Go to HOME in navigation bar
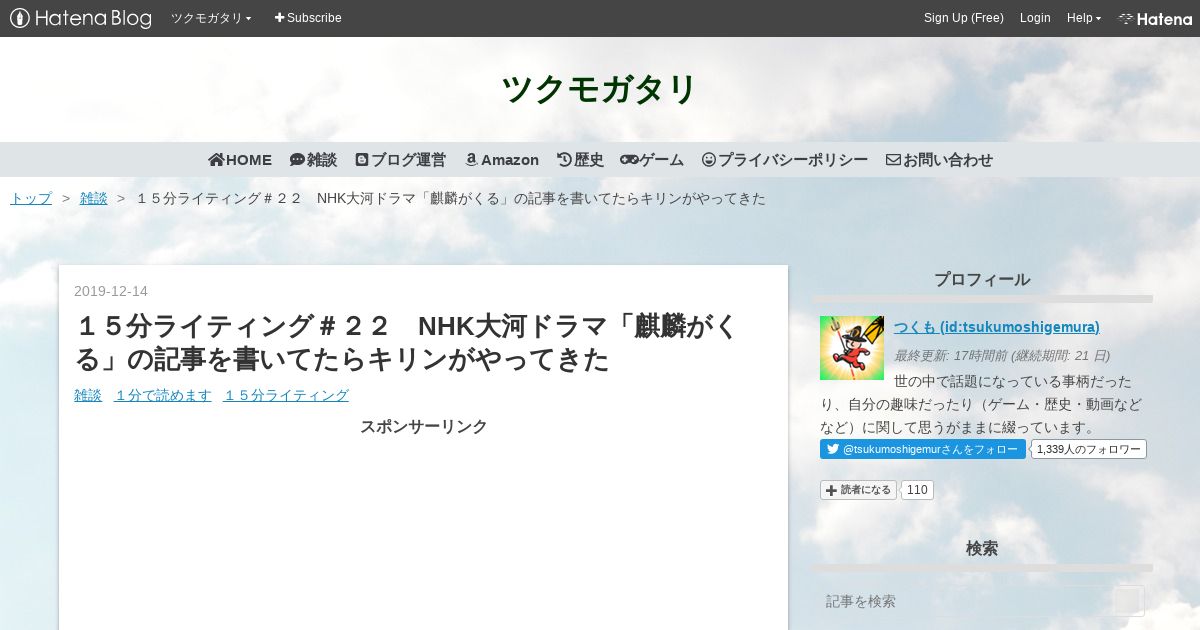Image resolution: width=1200 pixels, height=630 pixels. coord(240,160)
